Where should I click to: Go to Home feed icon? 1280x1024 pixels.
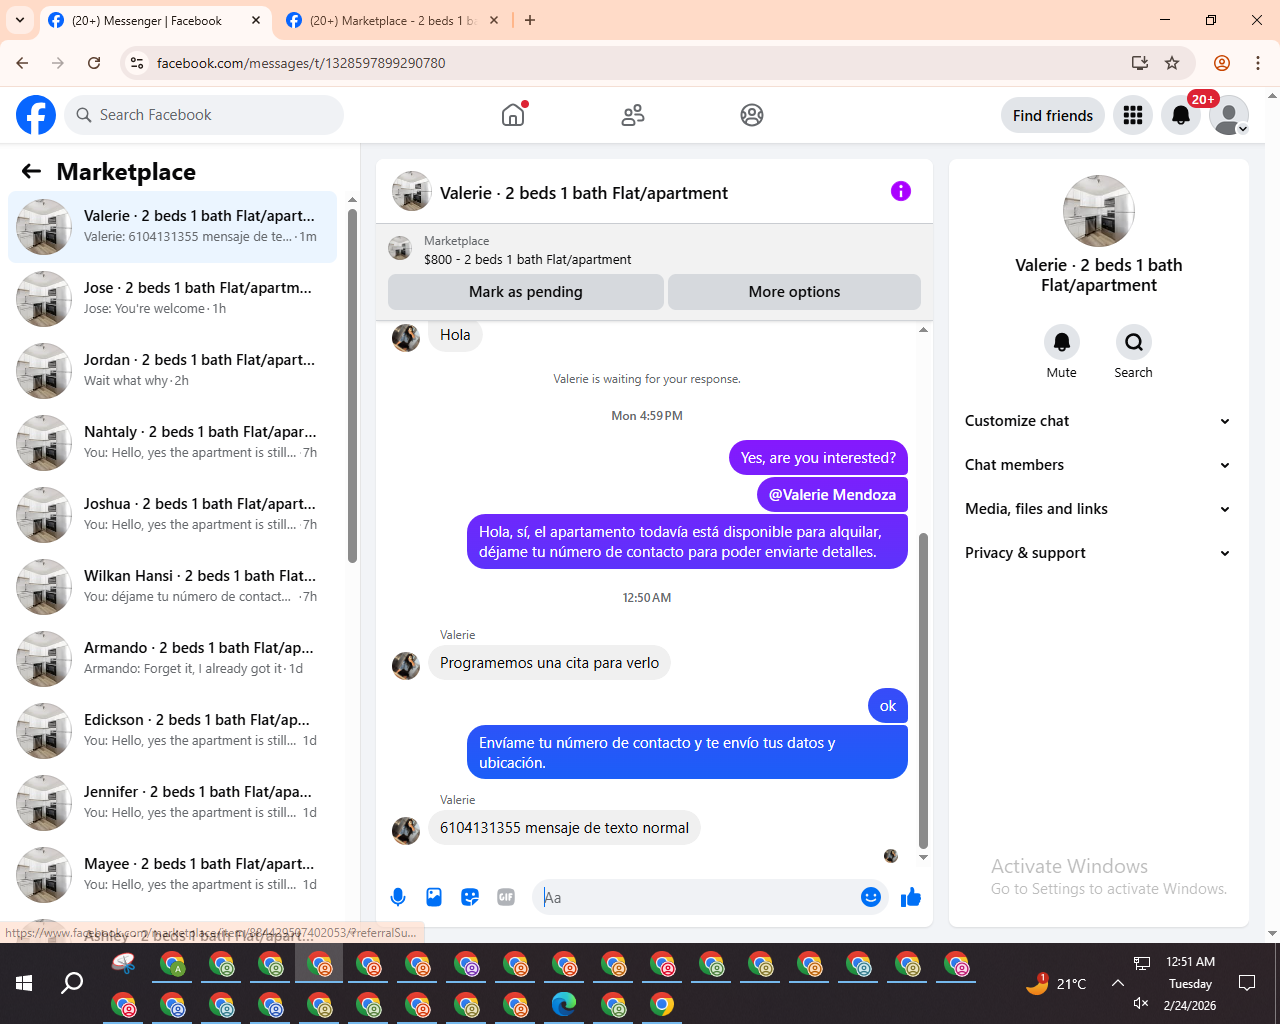tap(513, 115)
